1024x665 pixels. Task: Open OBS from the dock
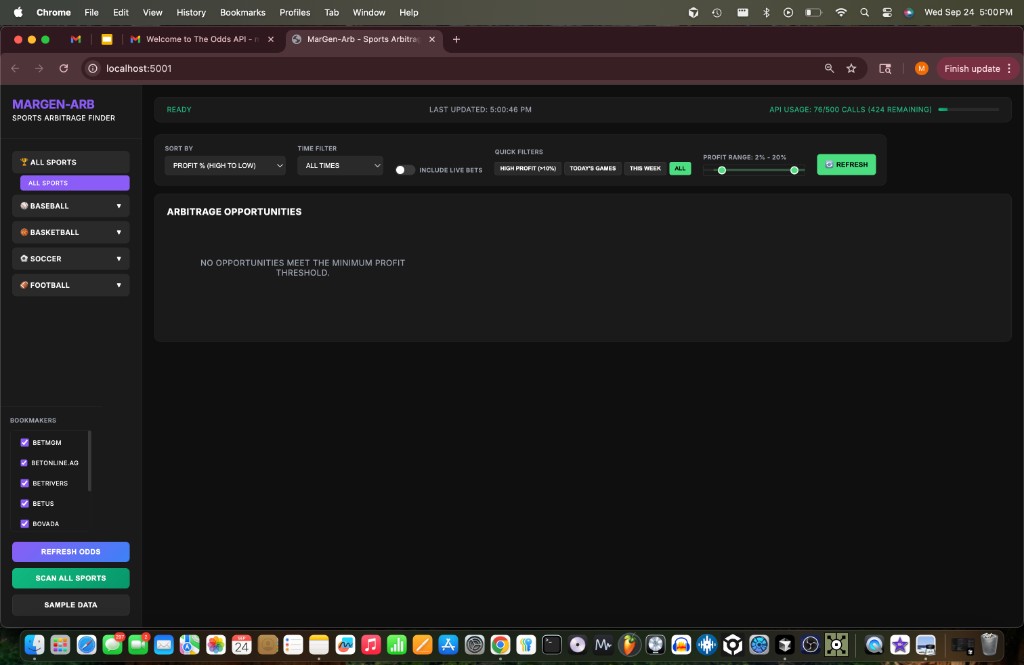810,645
